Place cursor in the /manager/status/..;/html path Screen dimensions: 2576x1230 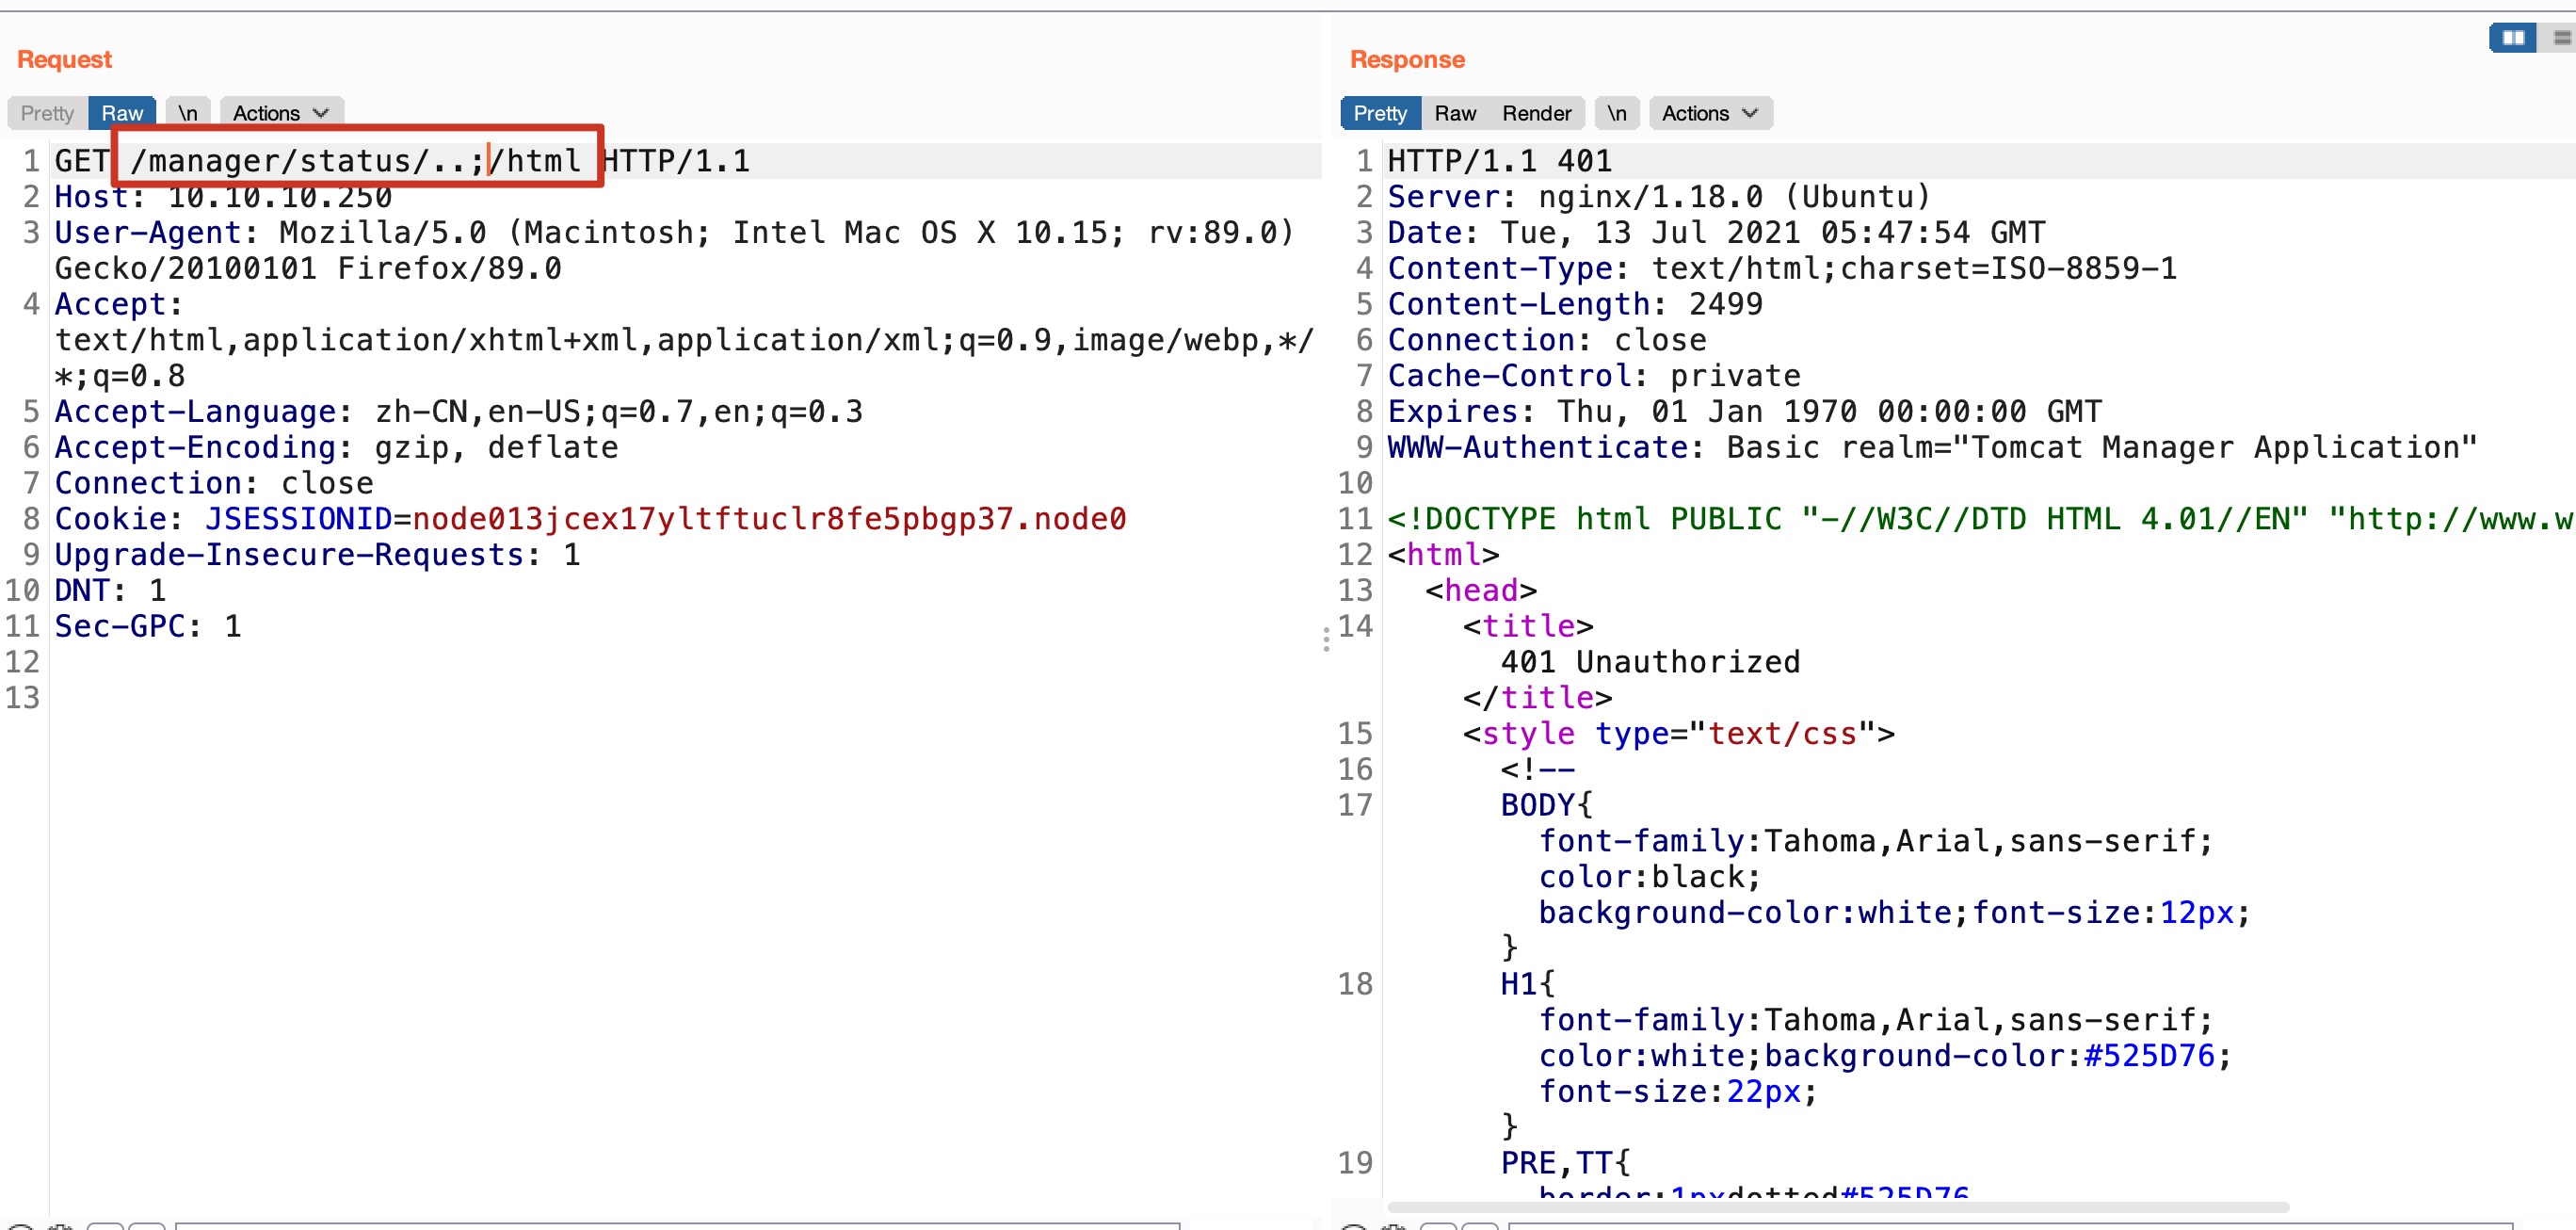tap(355, 160)
